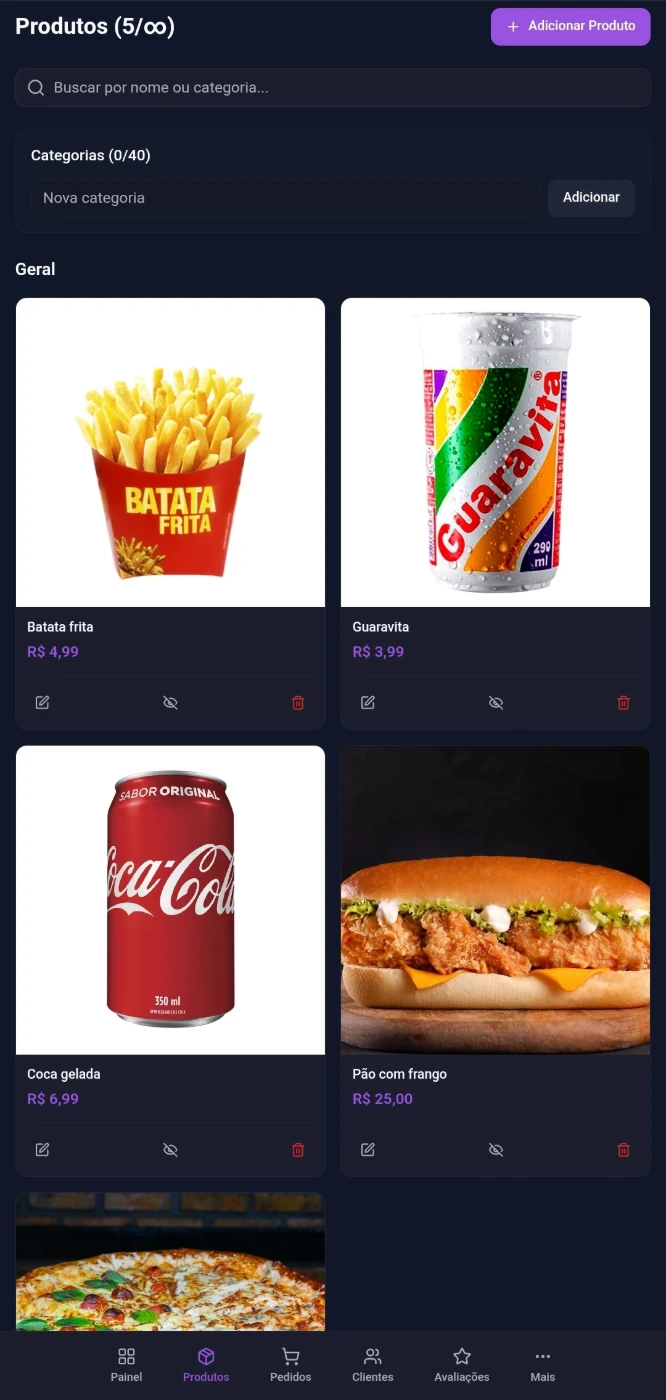This screenshot has height=1400, width=666.
Task: Toggle visibility of Batata frita
Action: [x=170, y=703]
